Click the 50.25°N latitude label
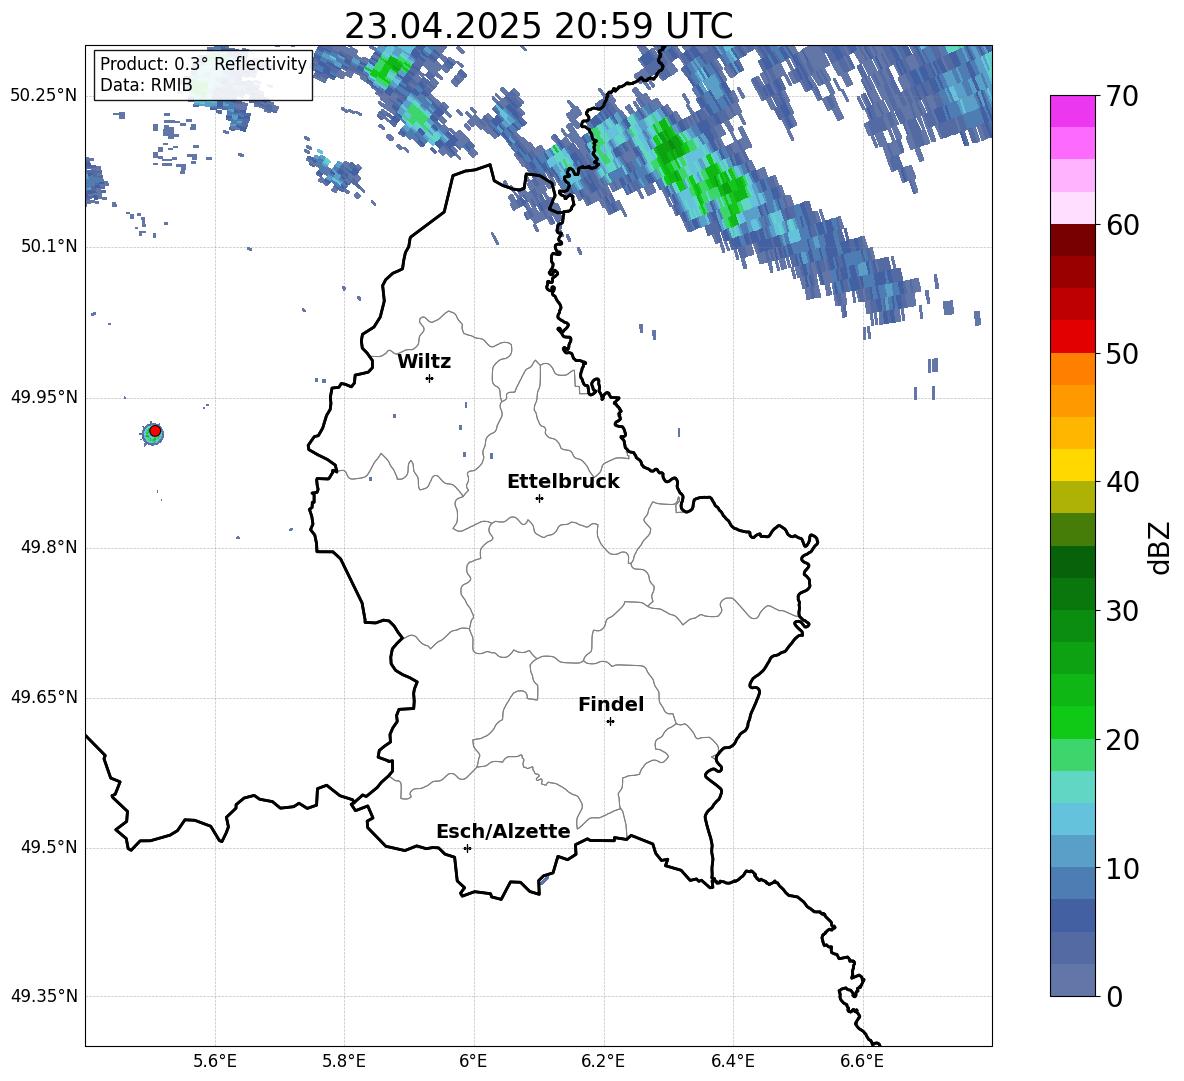 (44, 96)
